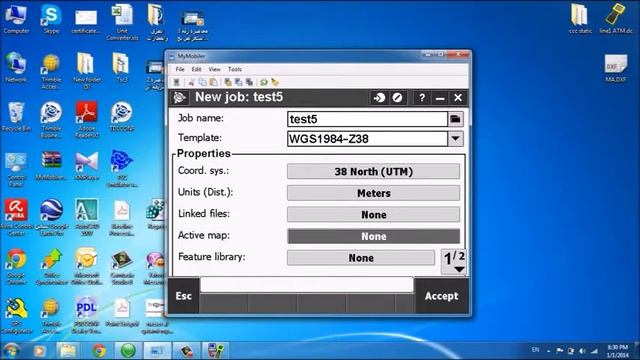640x360 pixels.
Task: Select the ccc static folder on desktop
Action: [580, 19]
